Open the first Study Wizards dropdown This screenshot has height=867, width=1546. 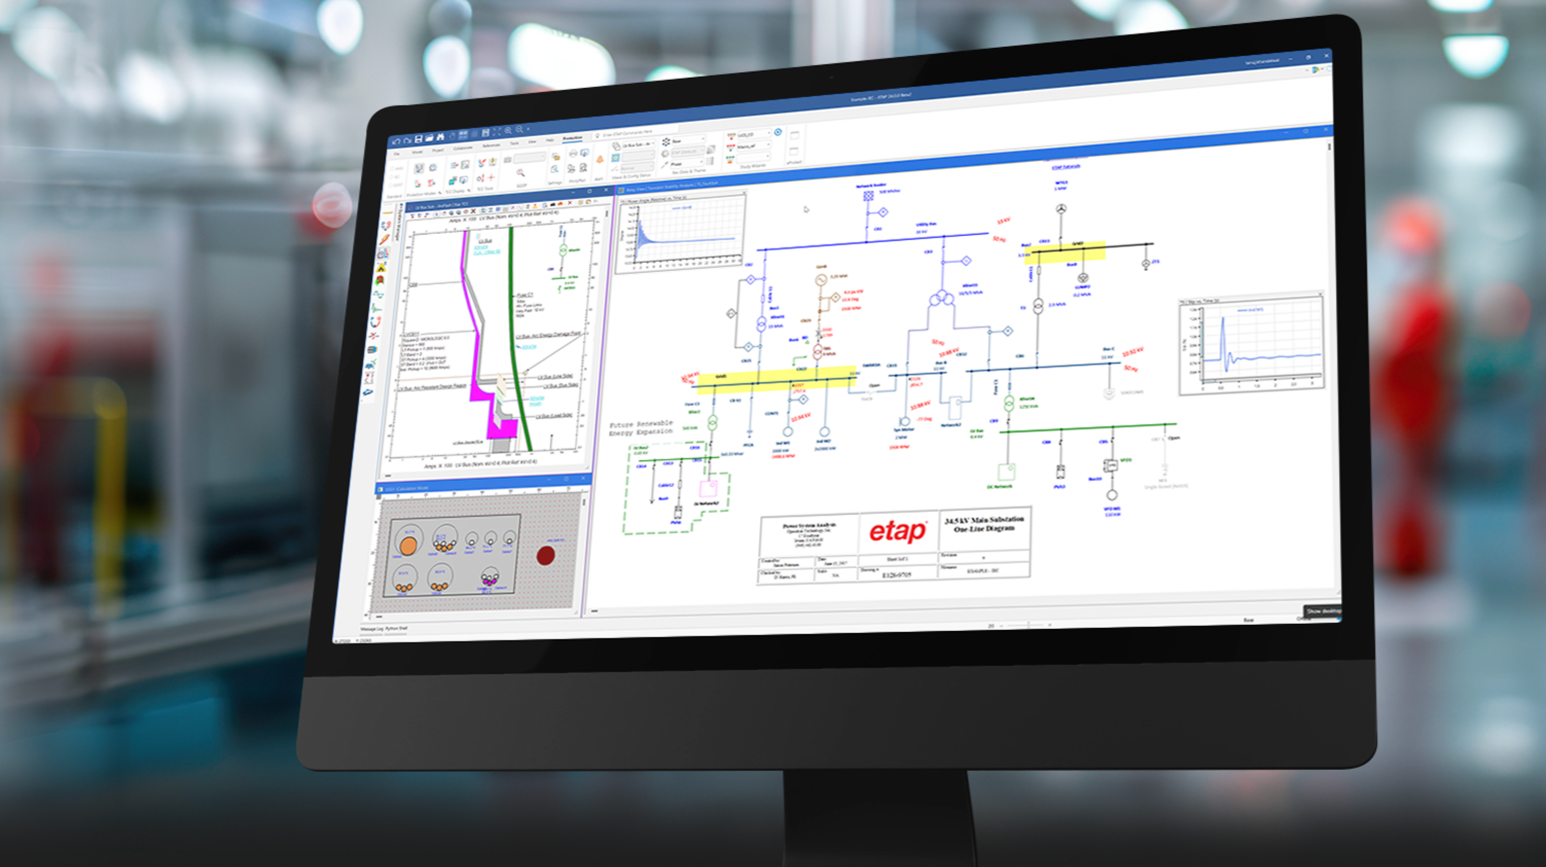(x=754, y=134)
